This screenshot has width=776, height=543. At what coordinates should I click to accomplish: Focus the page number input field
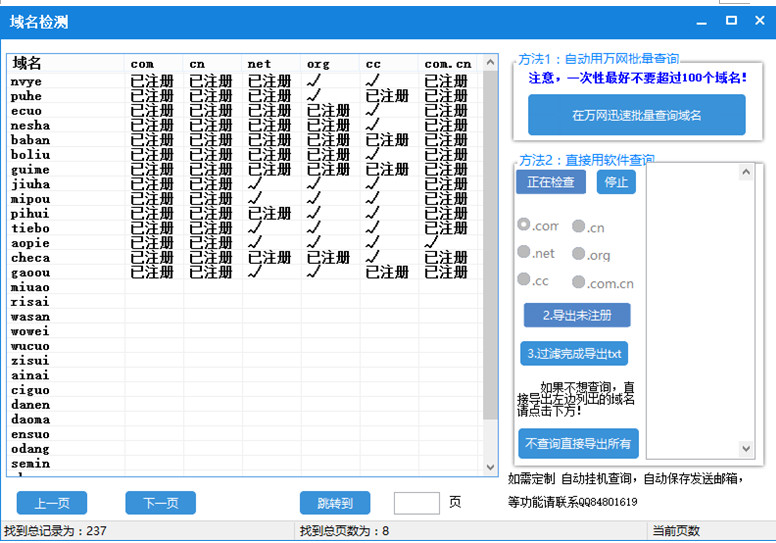(x=416, y=502)
